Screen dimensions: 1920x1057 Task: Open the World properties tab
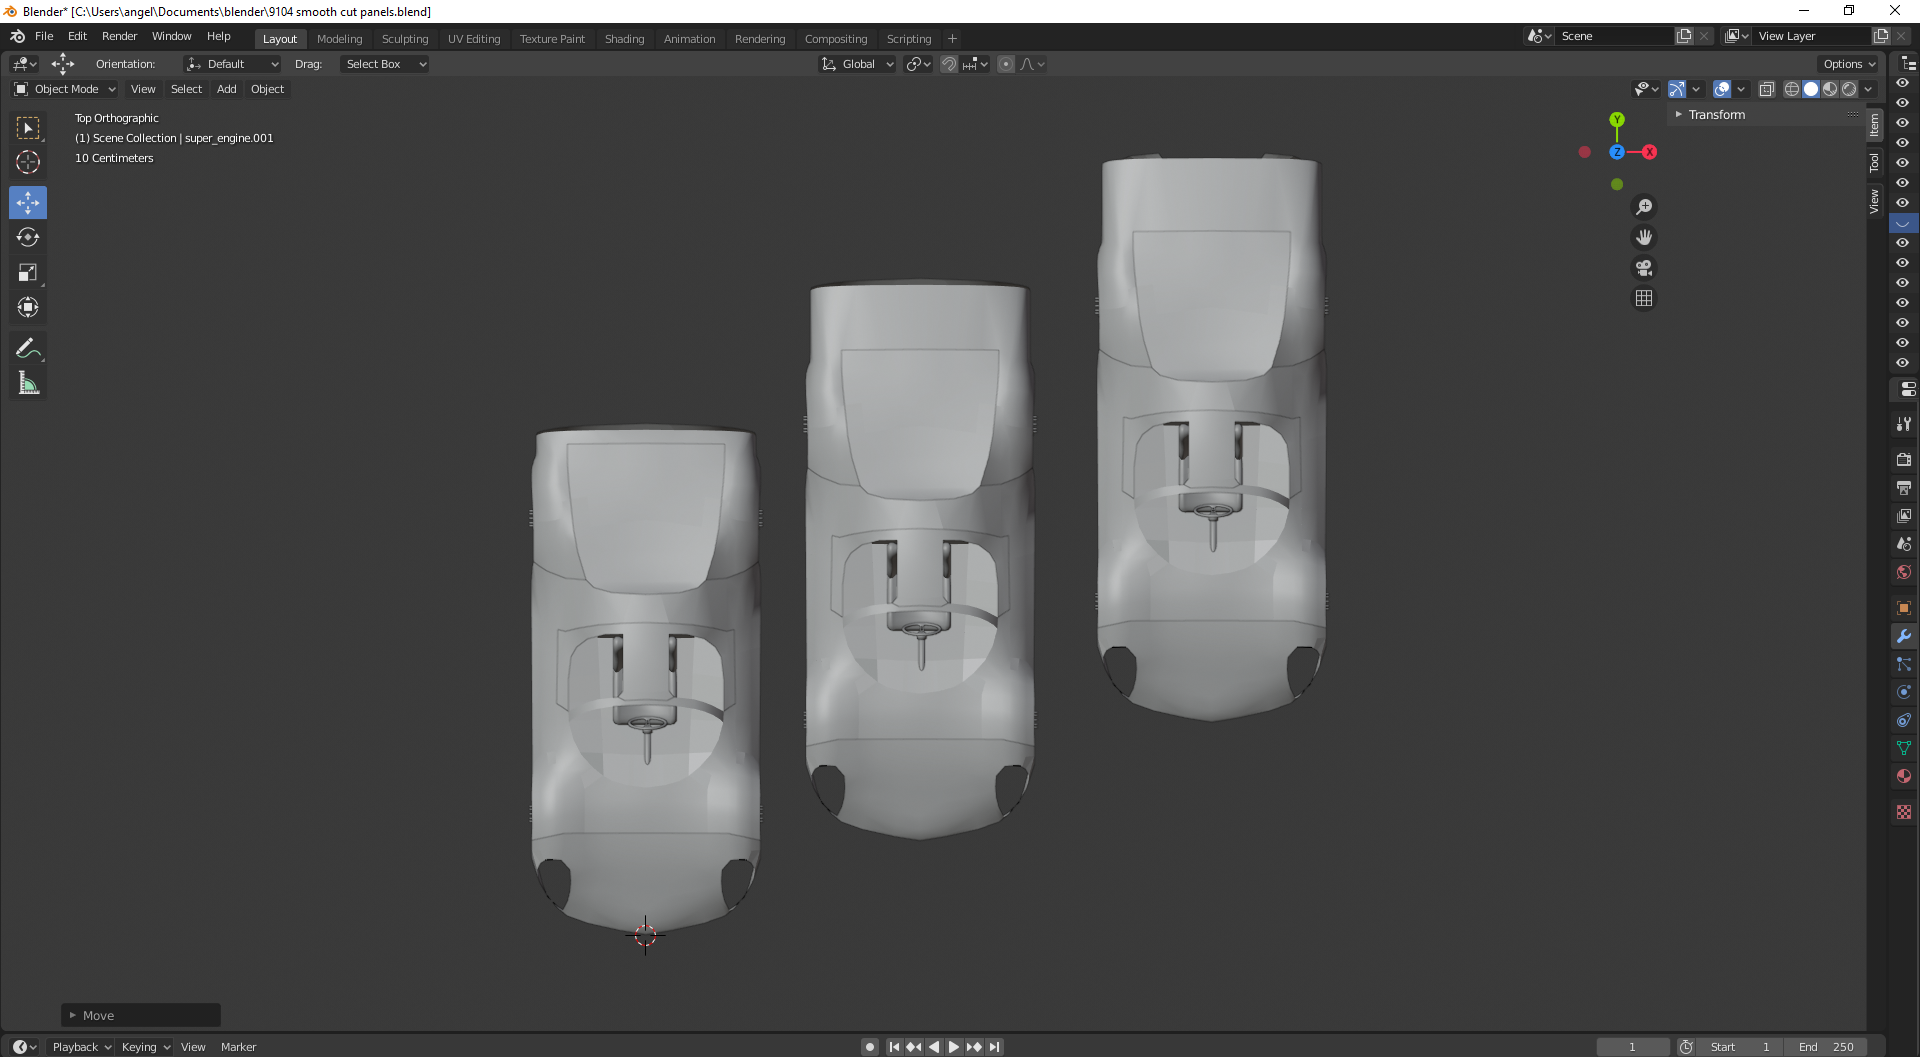point(1903,572)
